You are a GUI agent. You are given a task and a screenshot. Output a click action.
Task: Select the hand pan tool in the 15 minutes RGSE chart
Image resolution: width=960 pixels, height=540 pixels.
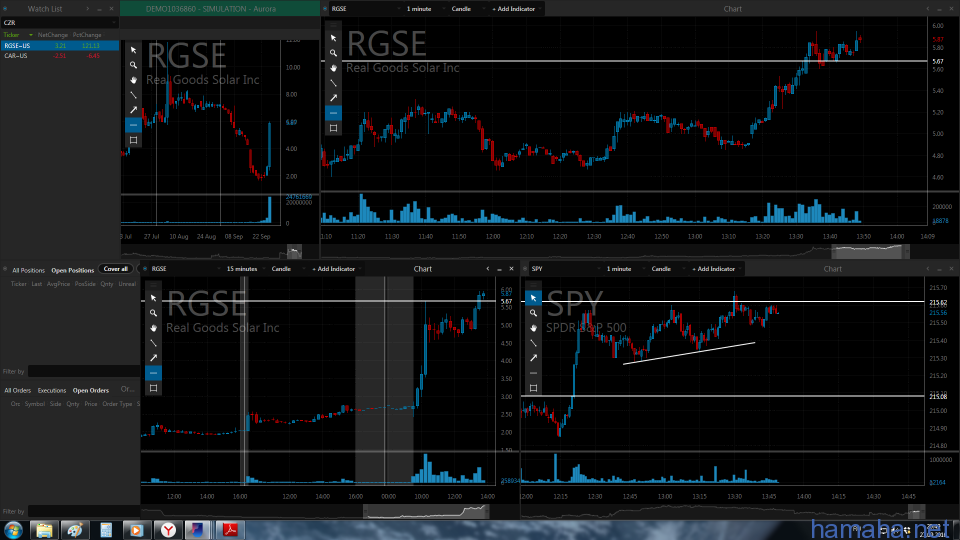pos(153,328)
